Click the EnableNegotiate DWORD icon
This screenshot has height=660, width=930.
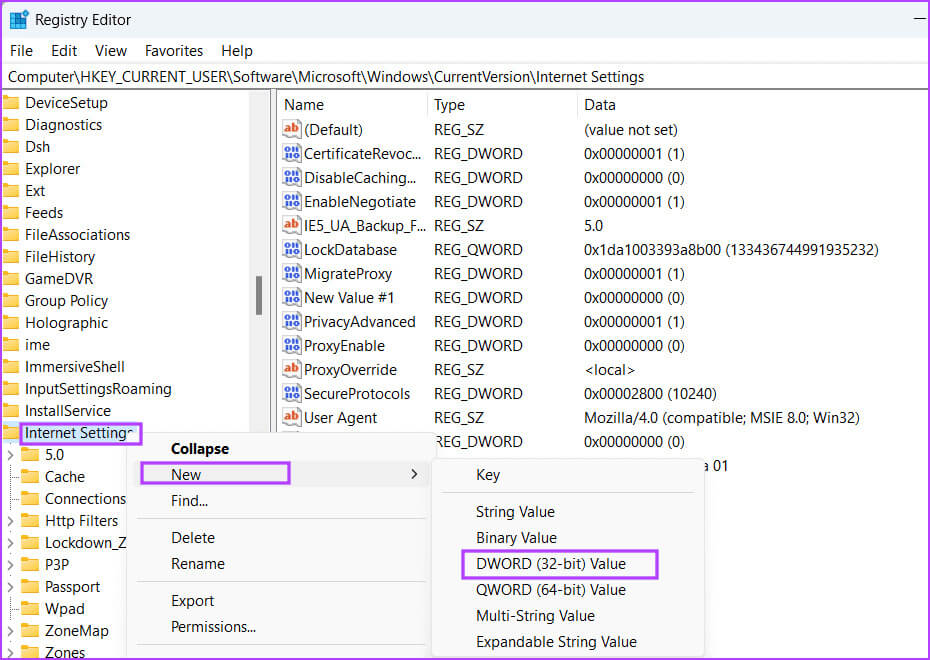(x=291, y=201)
